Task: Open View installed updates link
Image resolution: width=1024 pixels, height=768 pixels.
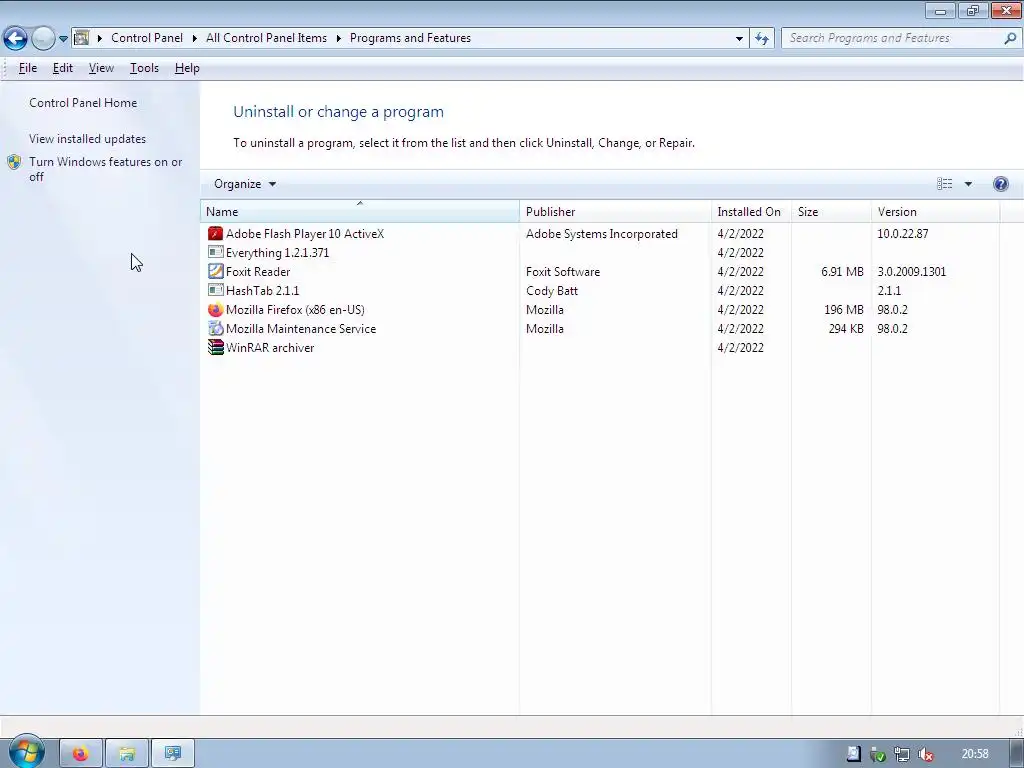Action: [x=88, y=138]
